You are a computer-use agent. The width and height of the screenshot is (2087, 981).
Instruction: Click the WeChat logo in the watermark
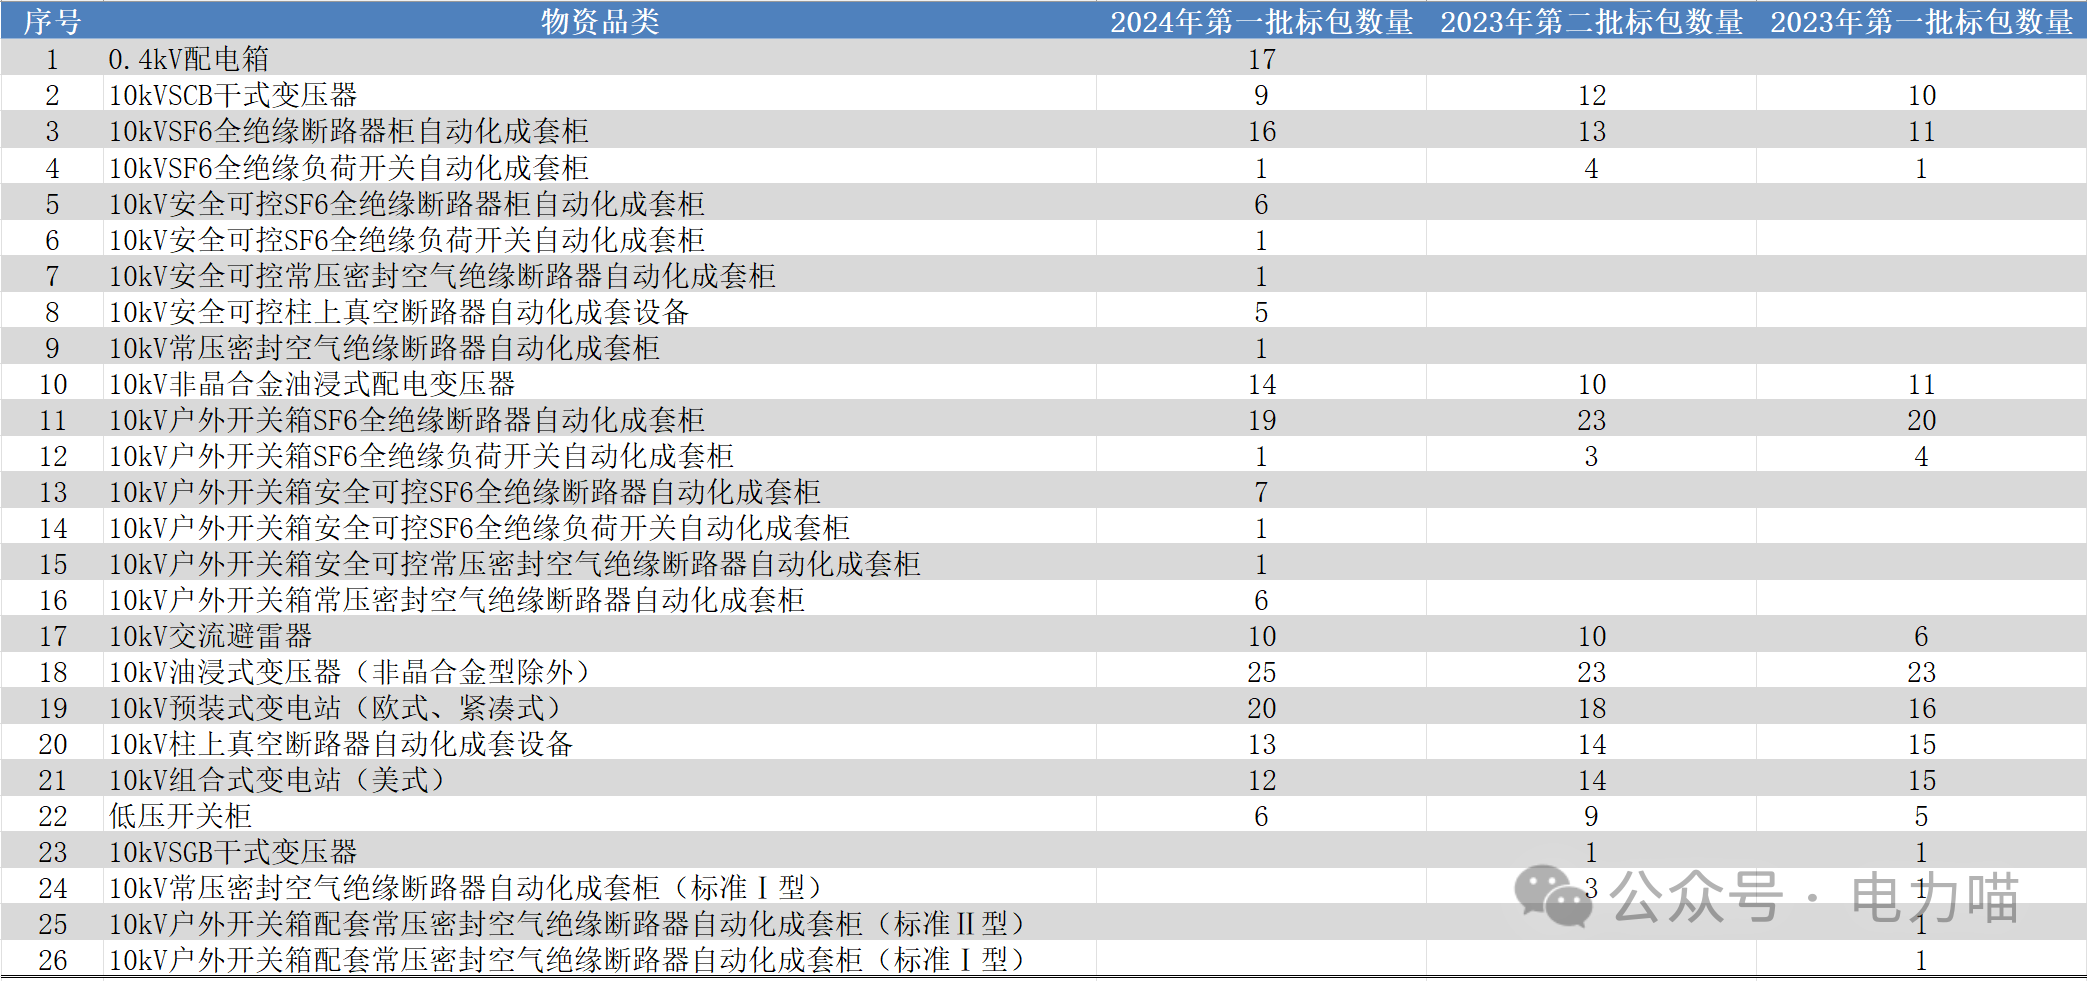pos(1553,895)
